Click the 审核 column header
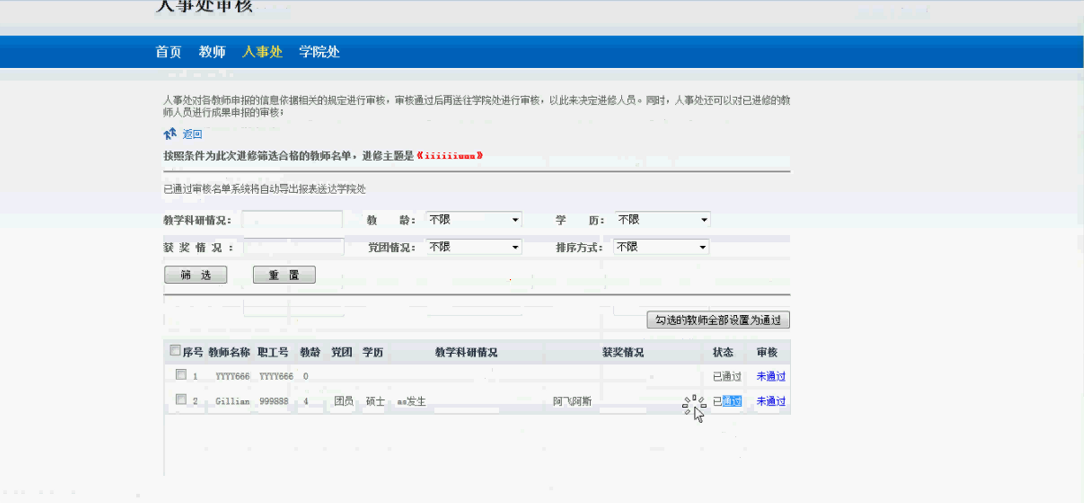The height and width of the screenshot is (503, 1084). tap(767, 352)
